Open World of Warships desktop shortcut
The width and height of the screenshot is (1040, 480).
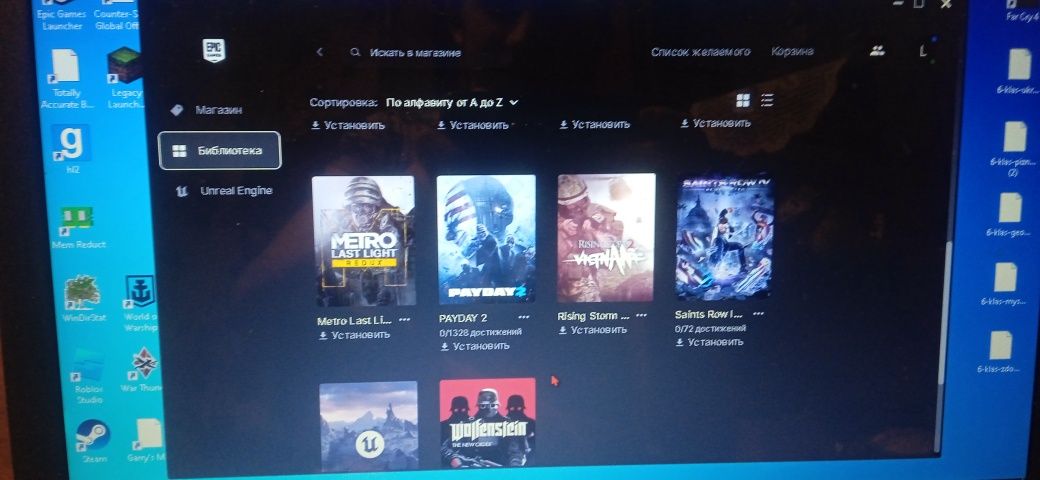coord(140,303)
